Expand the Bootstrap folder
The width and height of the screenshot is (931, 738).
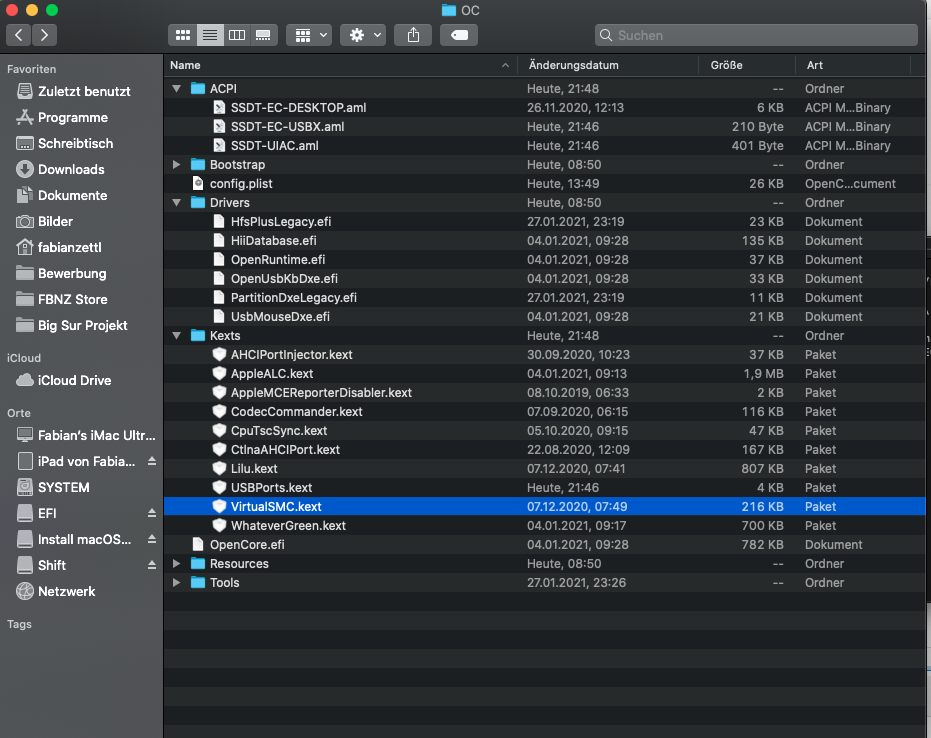176,164
